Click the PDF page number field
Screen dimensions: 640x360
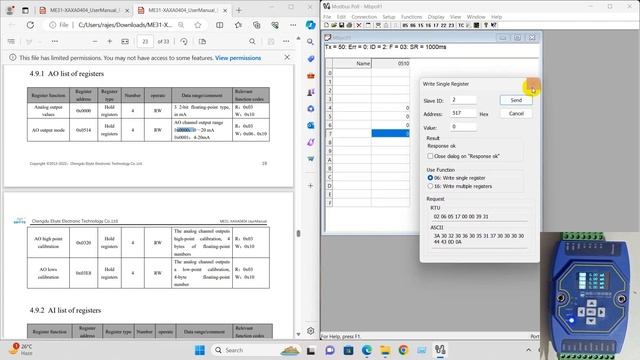point(145,42)
